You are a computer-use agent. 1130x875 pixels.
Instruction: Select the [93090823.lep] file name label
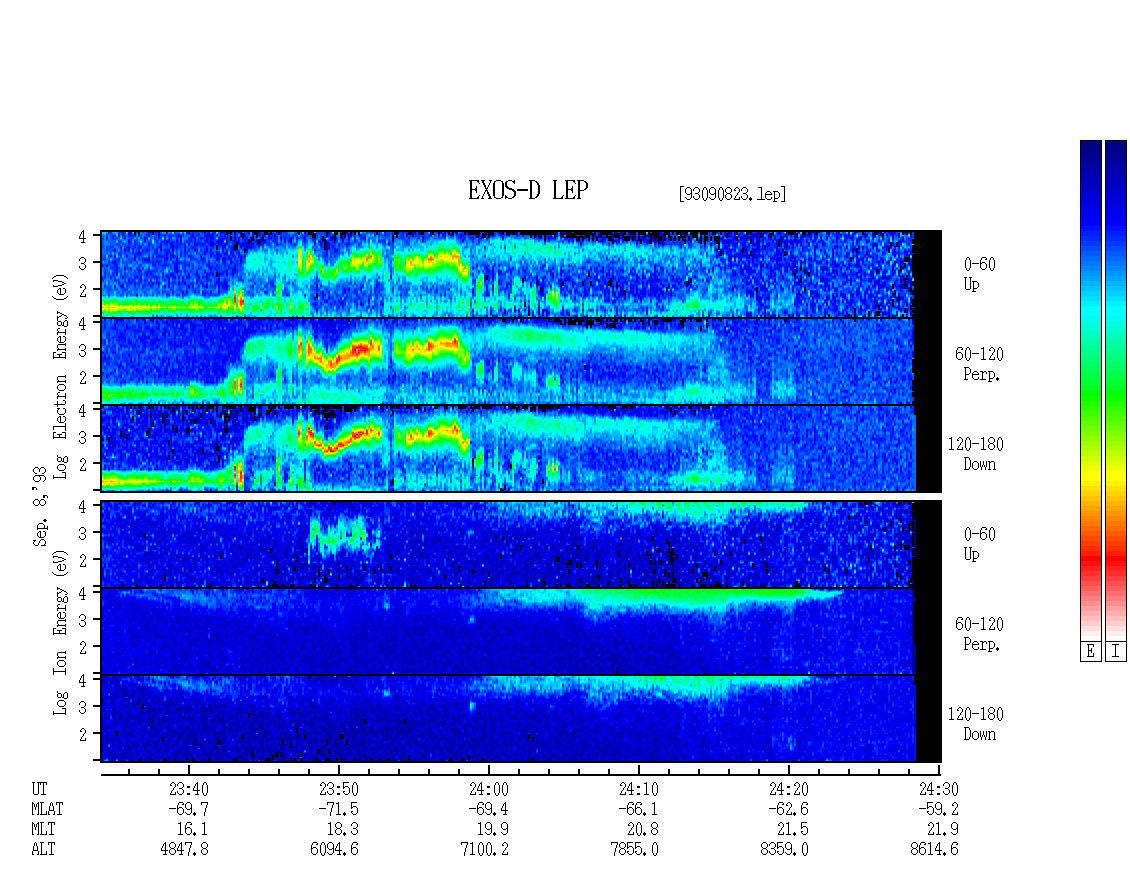732,194
